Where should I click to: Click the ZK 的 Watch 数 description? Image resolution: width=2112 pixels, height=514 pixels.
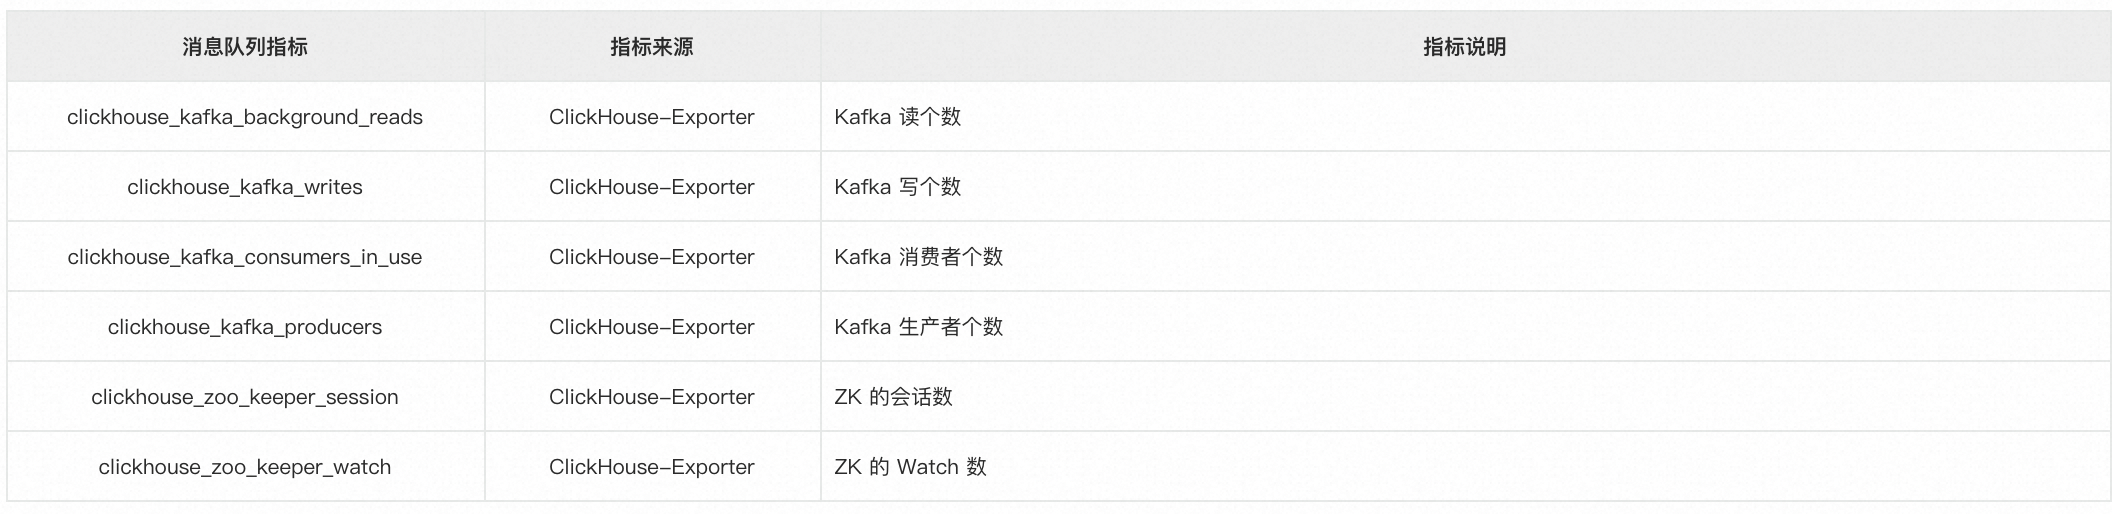click(911, 467)
